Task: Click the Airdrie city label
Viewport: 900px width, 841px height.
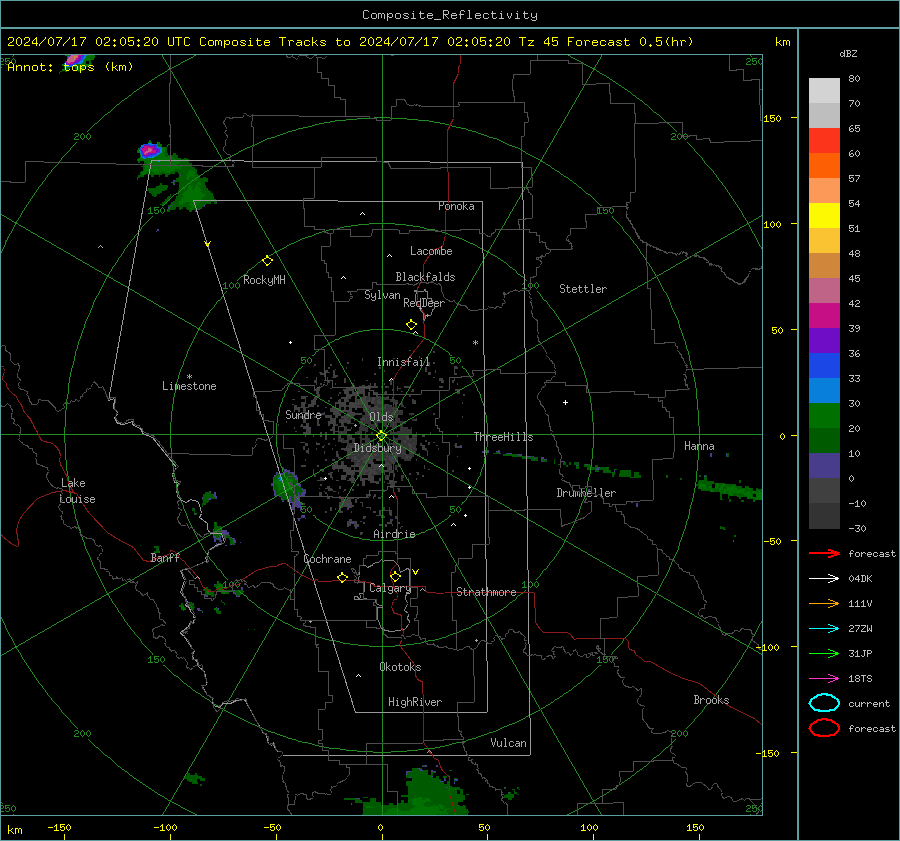Action: [x=394, y=534]
